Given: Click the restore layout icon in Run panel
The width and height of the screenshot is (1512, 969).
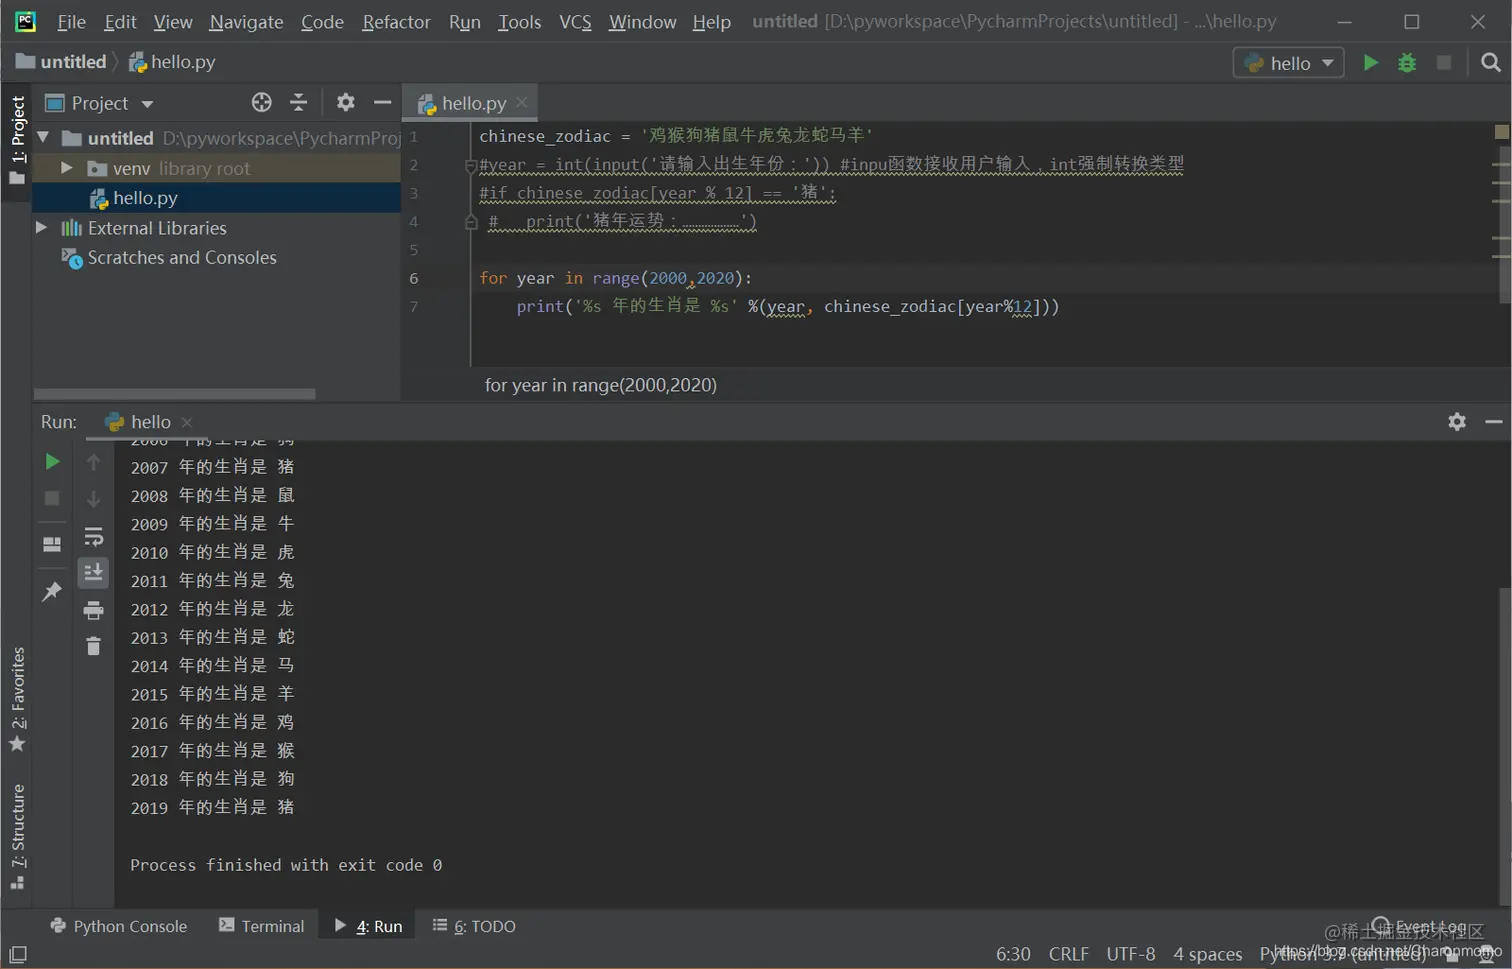Looking at the screenshot, I should tap(52, 544).
